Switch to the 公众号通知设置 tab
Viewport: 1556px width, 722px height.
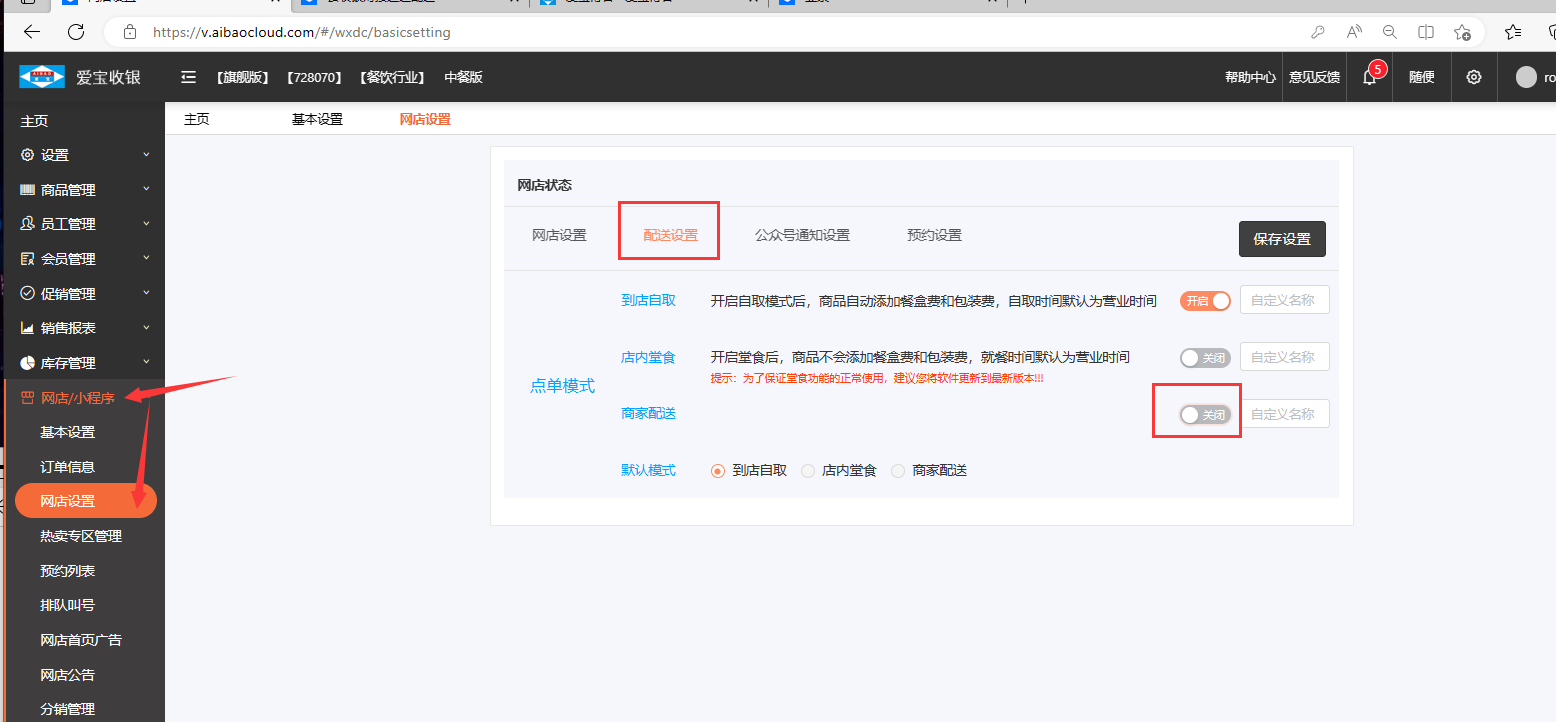(x=802, y=236)
